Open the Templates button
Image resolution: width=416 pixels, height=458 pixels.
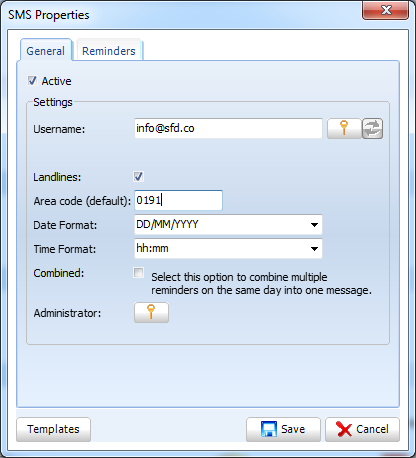pyautogui.click(x=53, y=429)
